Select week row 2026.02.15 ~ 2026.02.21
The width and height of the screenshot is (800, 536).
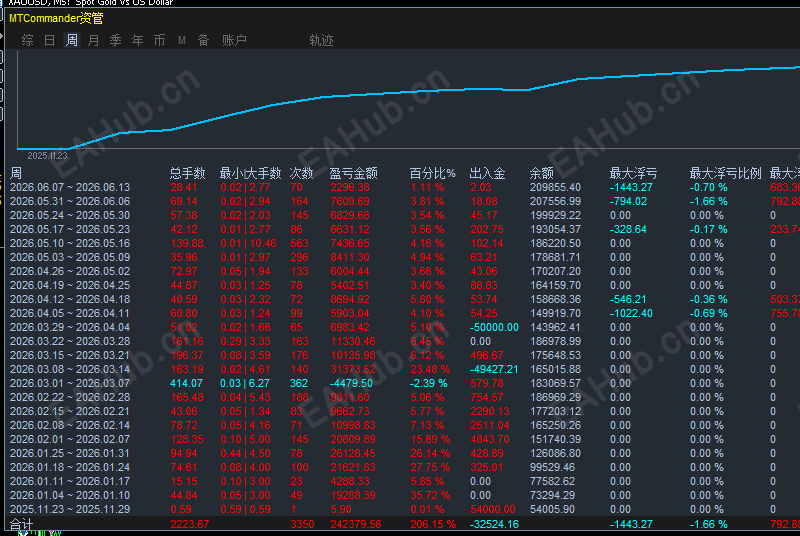(403, 411)
